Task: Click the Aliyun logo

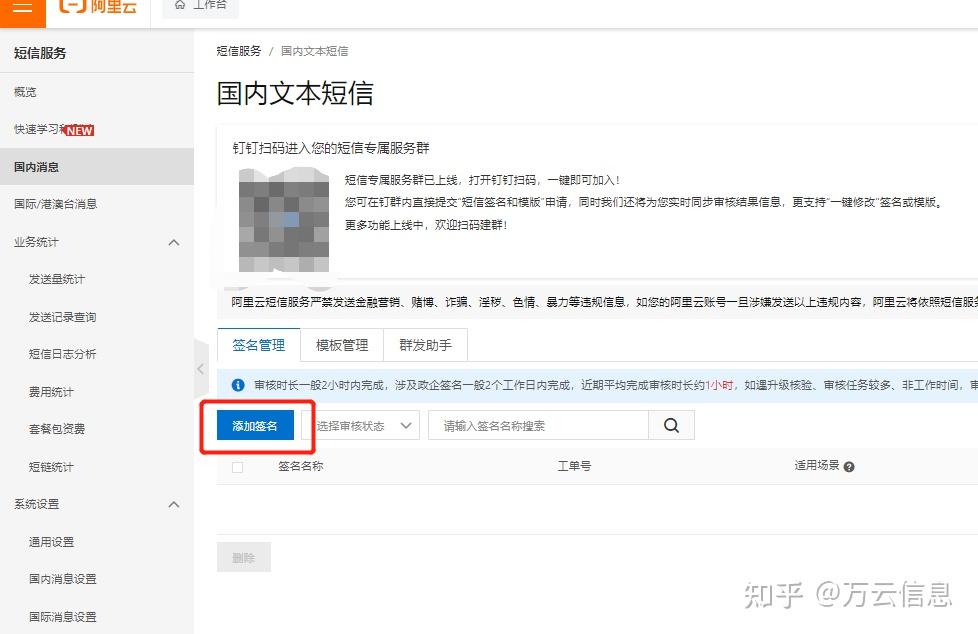Action: 99,6
